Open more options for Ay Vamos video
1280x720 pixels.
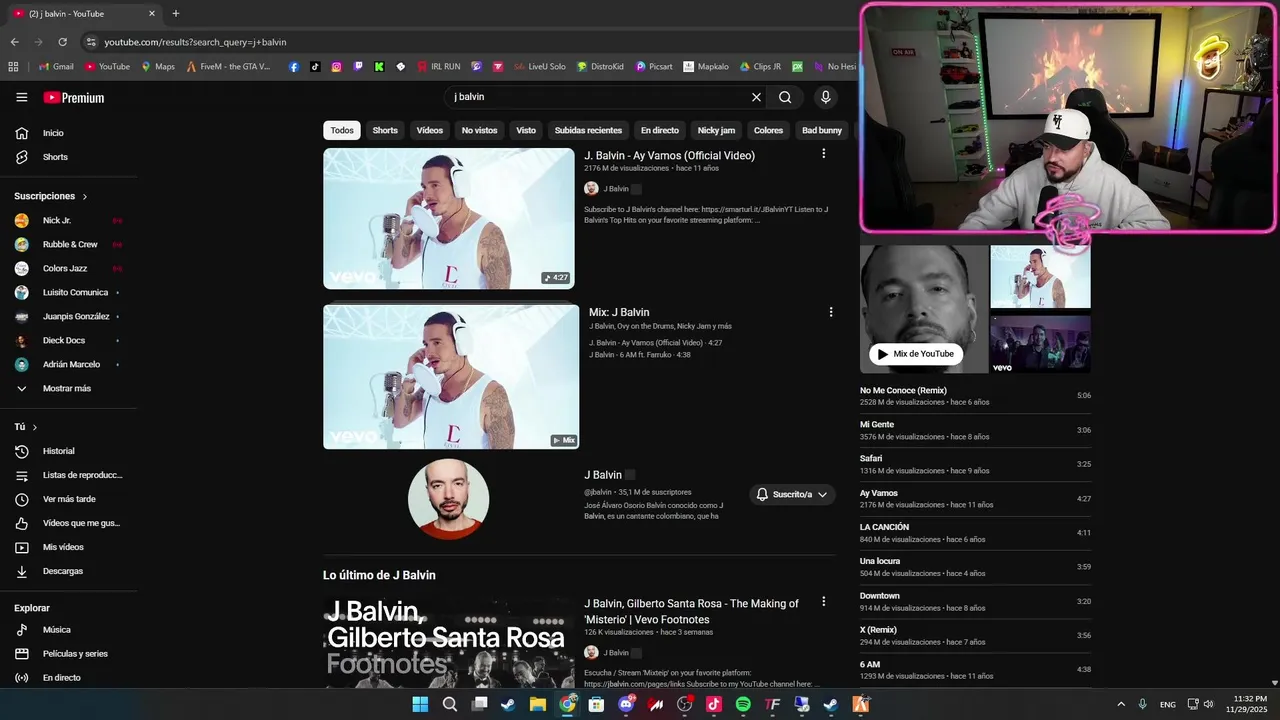[x=823, y=154]
